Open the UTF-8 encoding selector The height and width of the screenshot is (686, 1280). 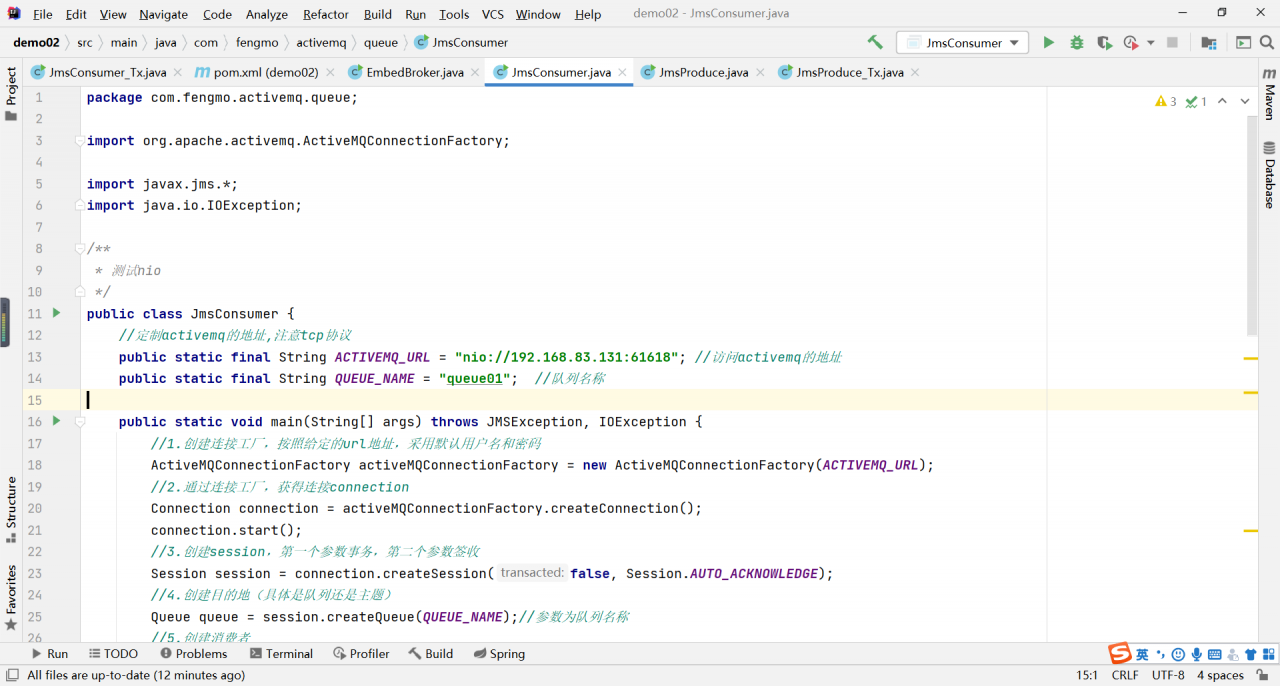click(x=1168, y=675)
